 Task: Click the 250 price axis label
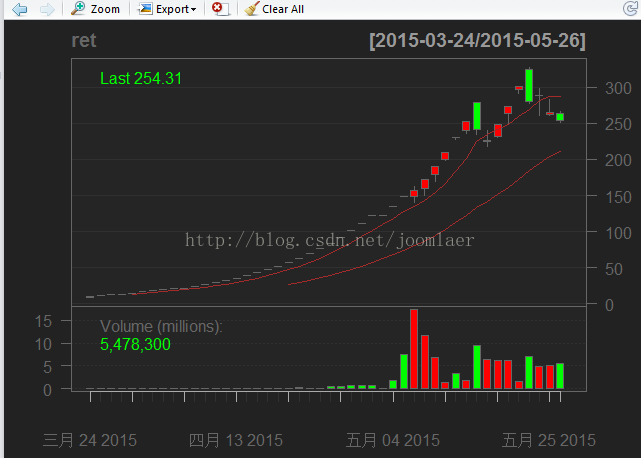click(618, 124)
